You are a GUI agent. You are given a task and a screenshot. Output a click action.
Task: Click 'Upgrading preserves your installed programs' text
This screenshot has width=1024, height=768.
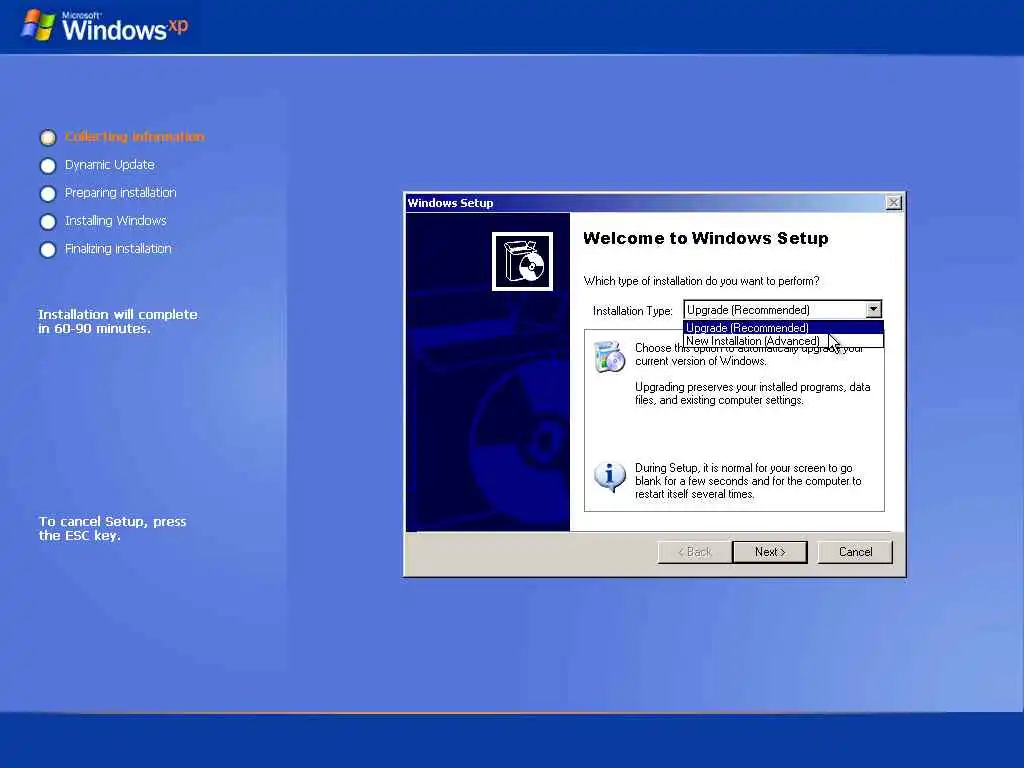click(752, 393)
